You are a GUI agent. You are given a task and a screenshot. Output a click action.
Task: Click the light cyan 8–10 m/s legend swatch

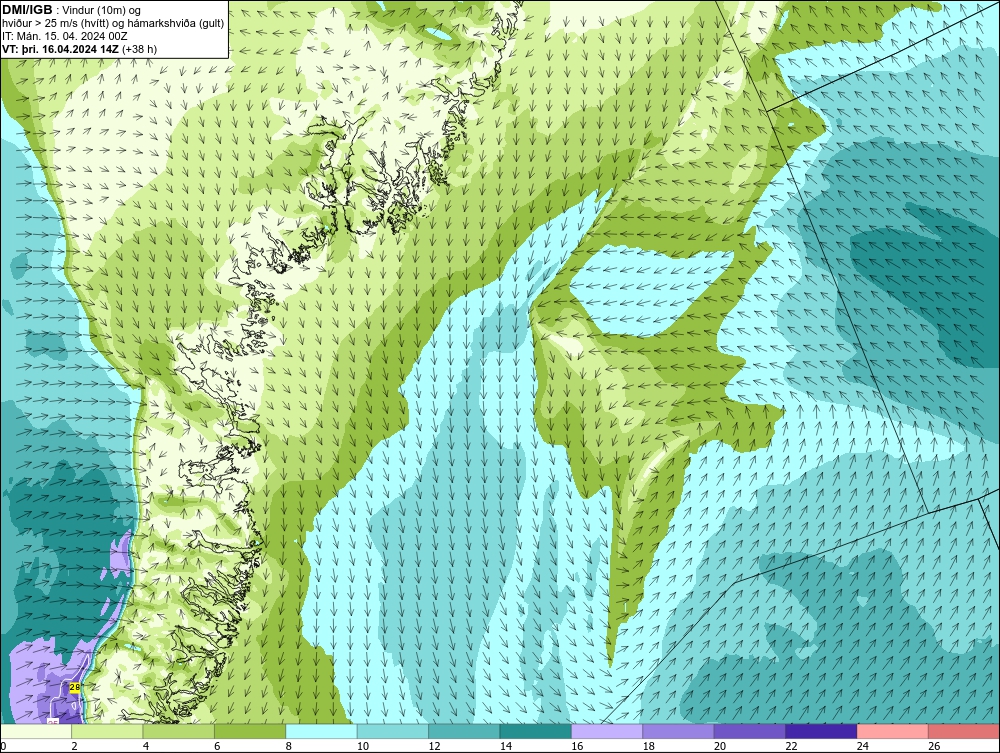(x=321, y=731)
